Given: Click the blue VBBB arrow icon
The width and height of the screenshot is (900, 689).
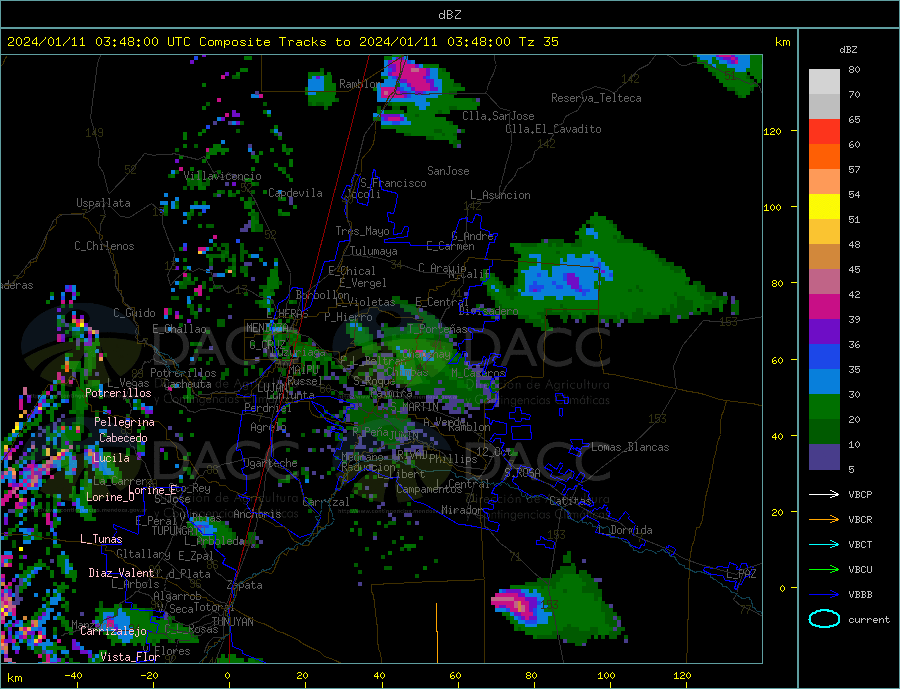Looking at the screenshot, I should 824,595.
